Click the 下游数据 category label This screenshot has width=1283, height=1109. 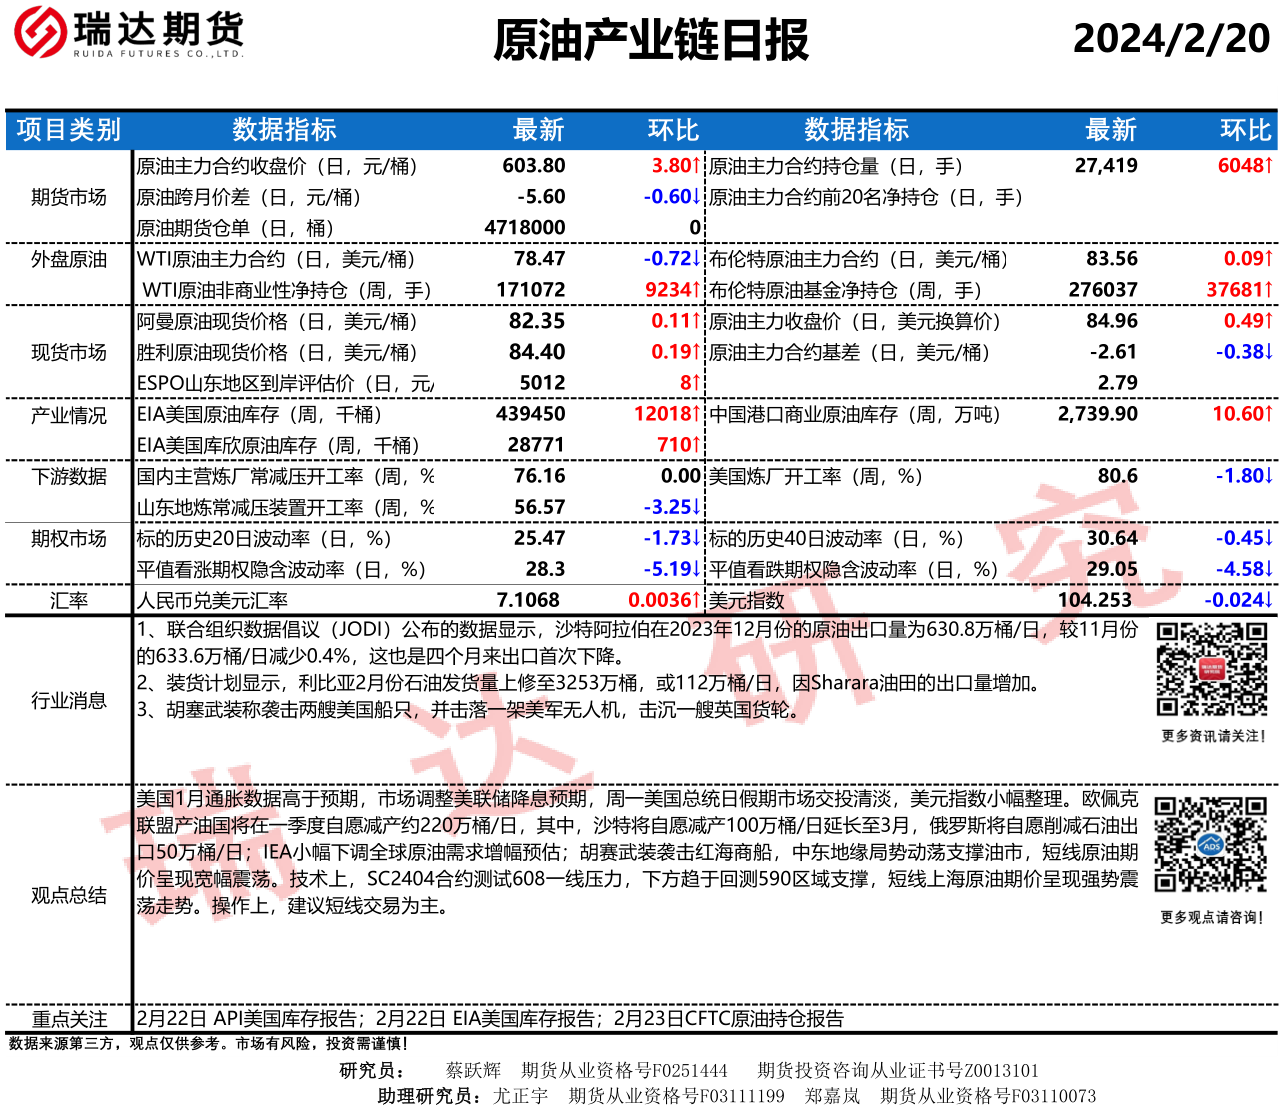pyautogui.click(x=68, y=477)
